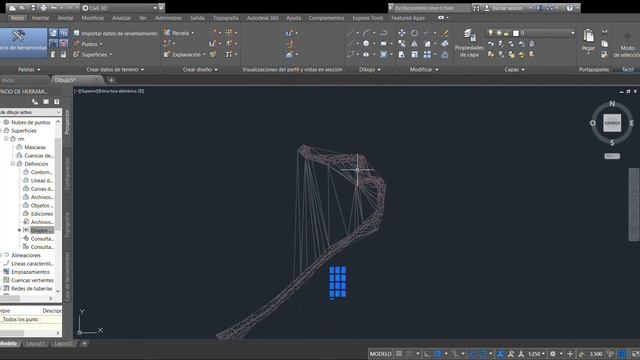Click _Todos los puntos list entry
Screen dimensions: 640x360
20,320
